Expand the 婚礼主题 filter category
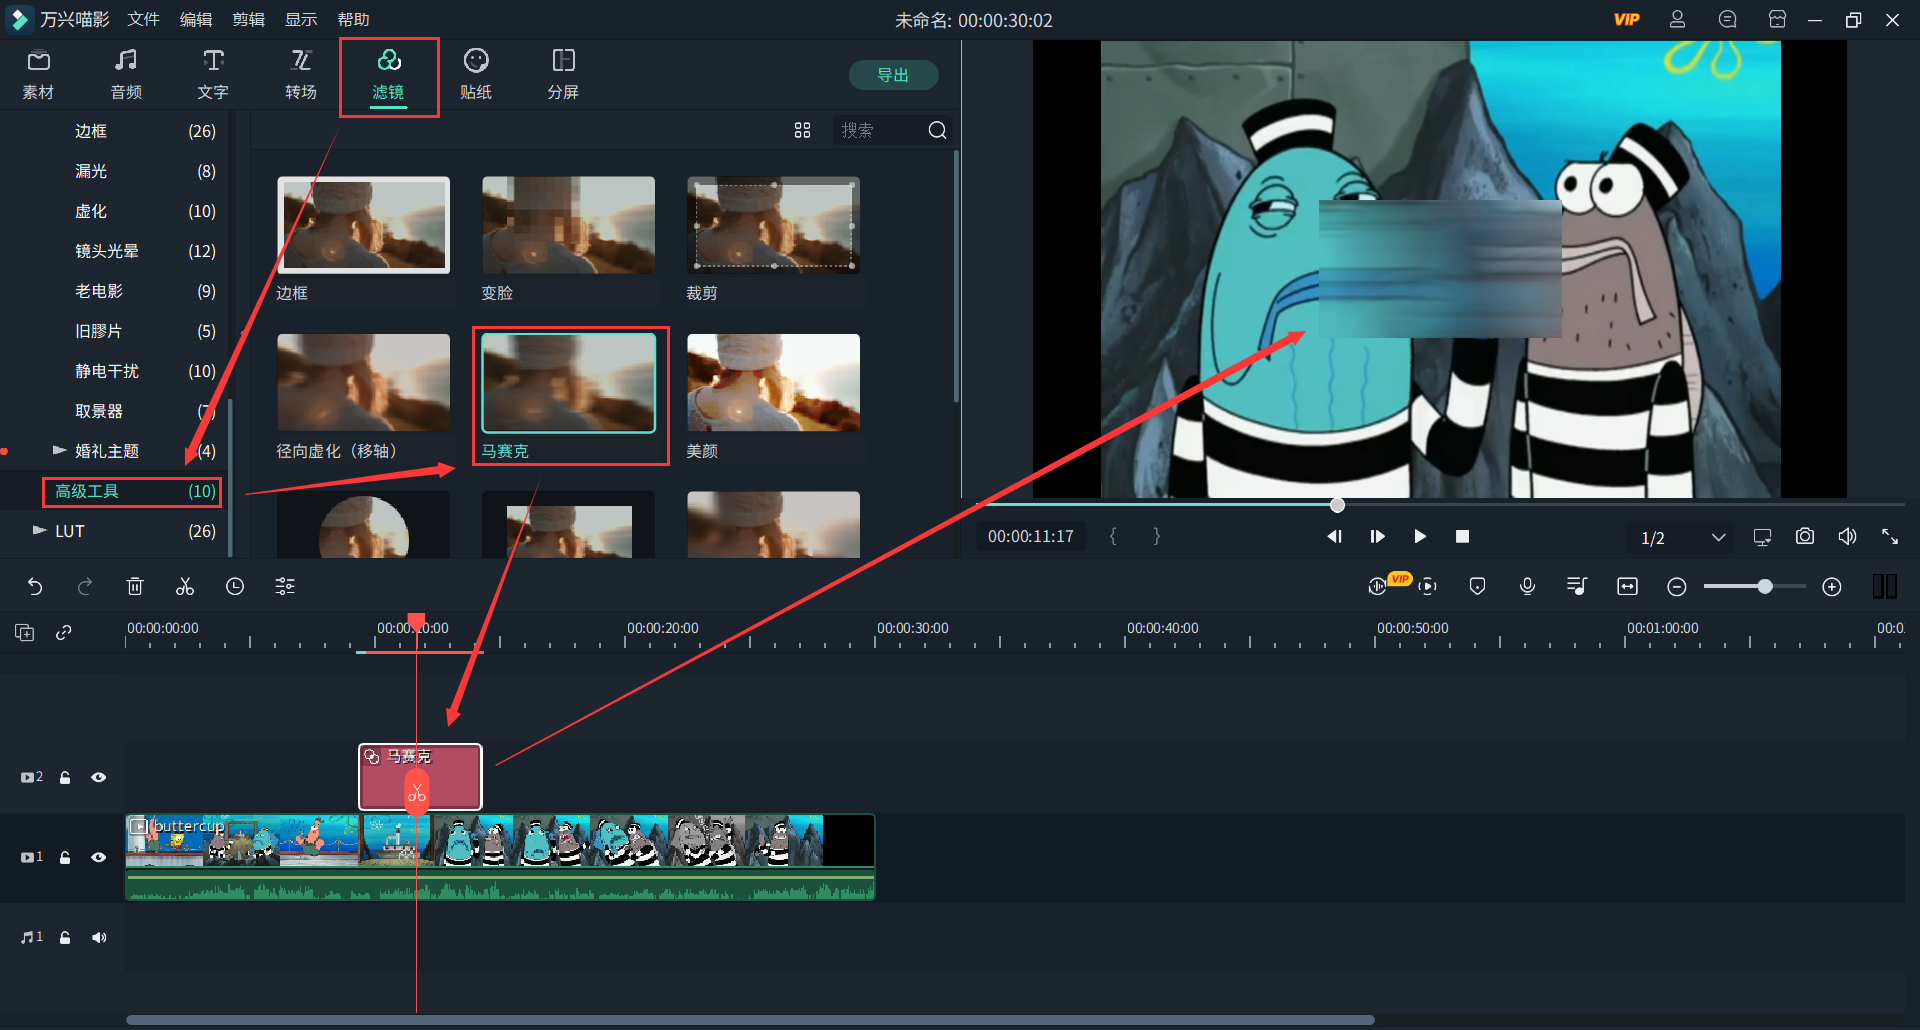The width and height of the screenshot is (1920, 1030). point(59,451)
